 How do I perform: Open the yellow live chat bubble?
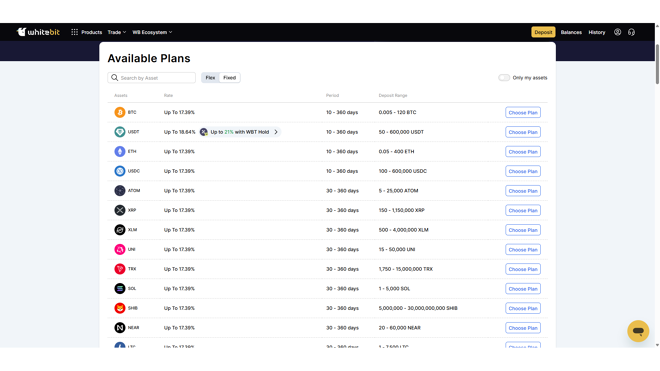[x=638, y=331]
